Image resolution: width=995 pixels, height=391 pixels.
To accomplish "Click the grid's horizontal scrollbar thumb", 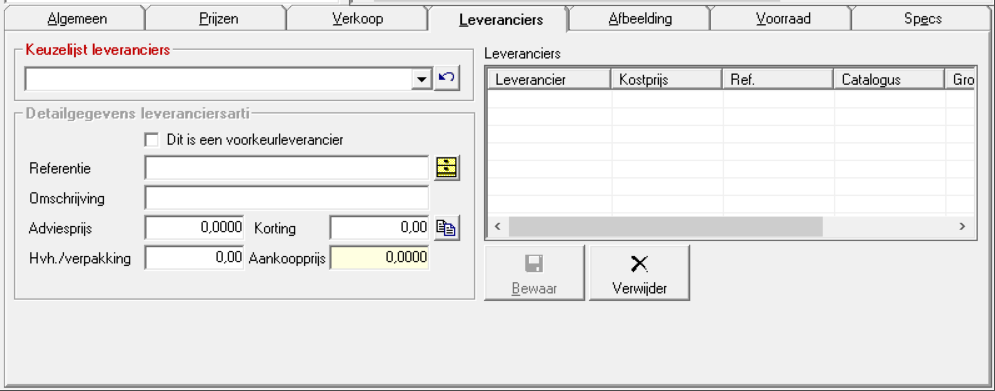I will (x=666, y=227).
